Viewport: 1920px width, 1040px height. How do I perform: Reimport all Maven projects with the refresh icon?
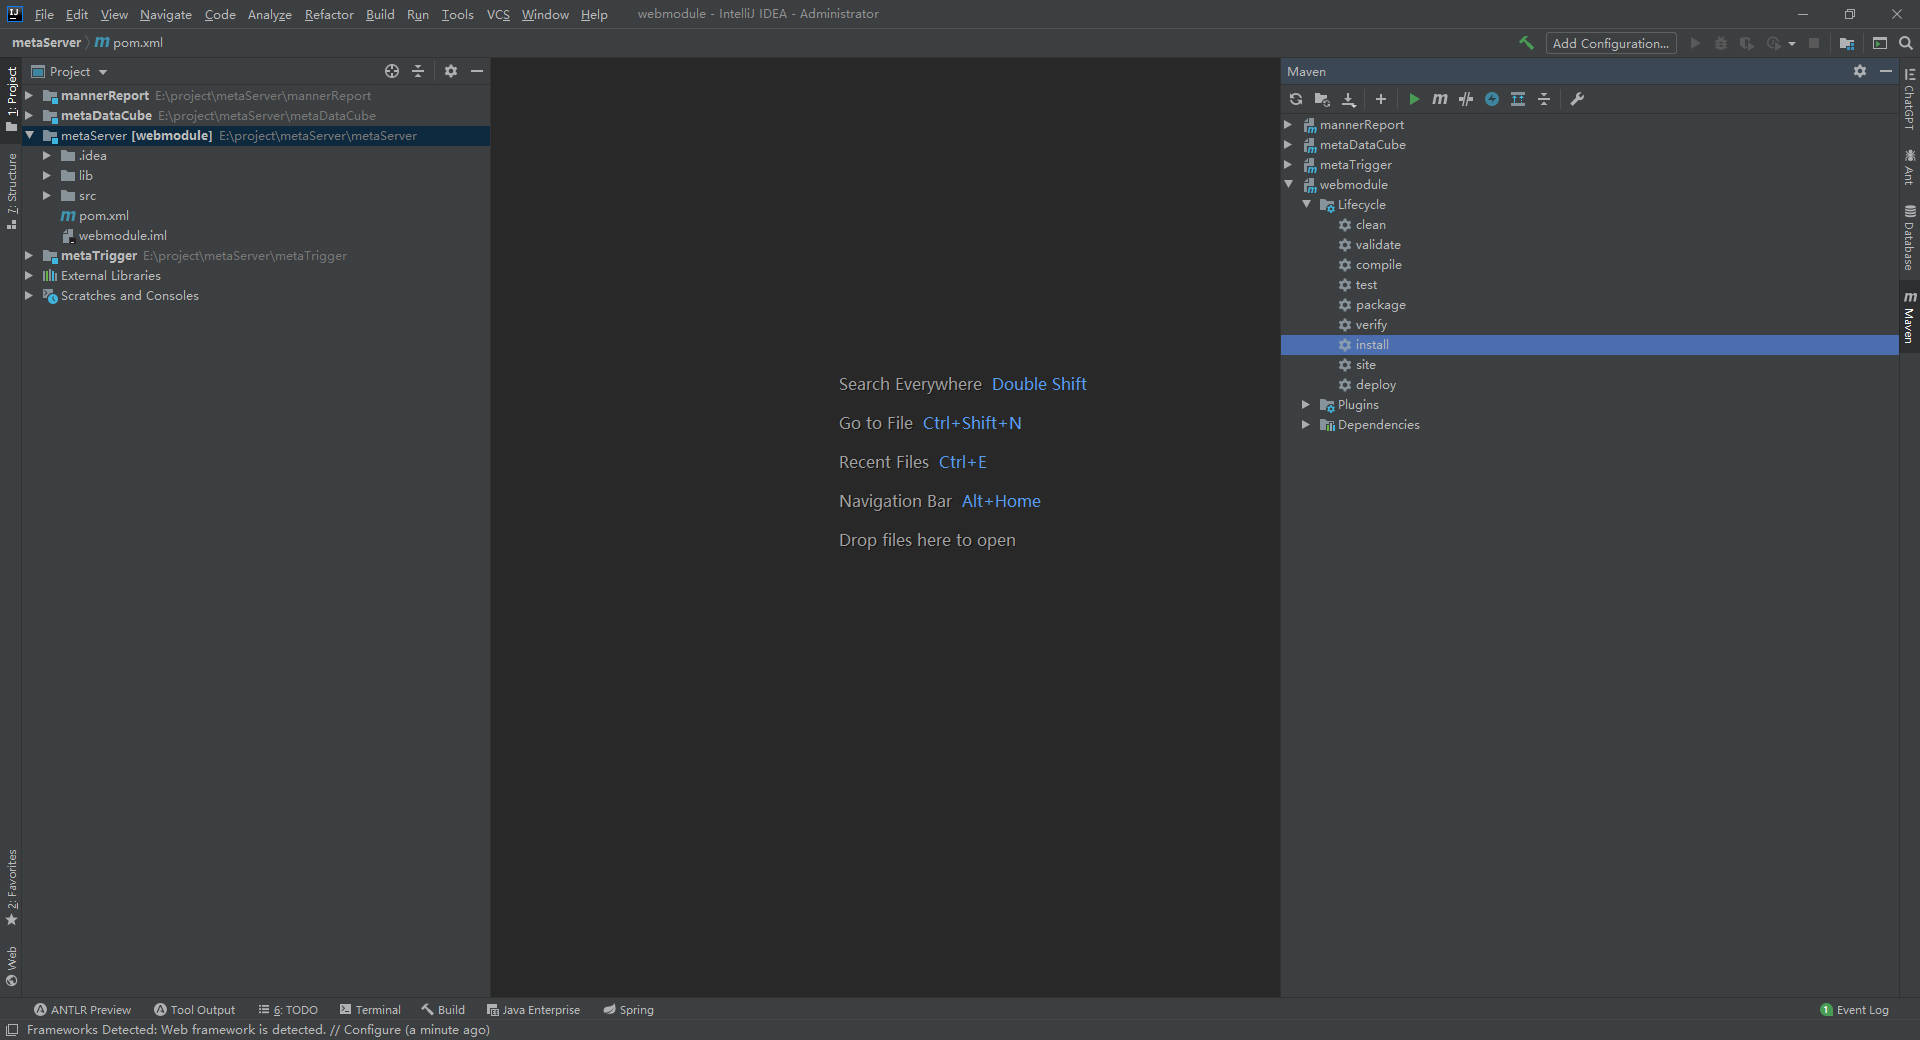[1296, 99]
